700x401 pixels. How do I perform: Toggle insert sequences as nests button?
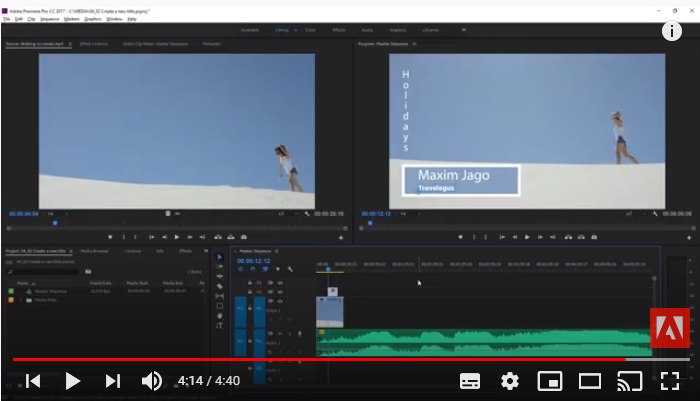point(241,269)
